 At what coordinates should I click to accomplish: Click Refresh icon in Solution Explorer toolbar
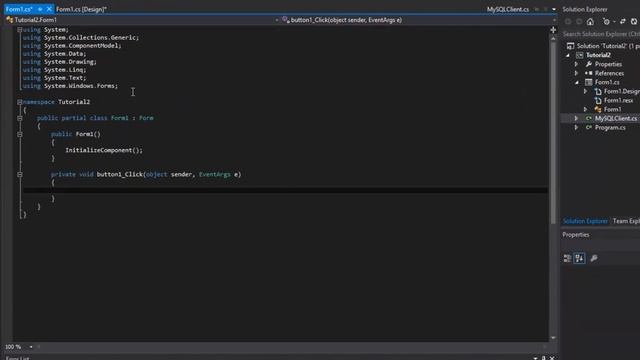pyautogui.click(x=634, y=22)
